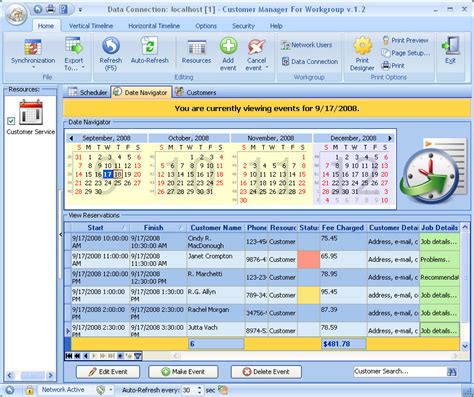Select the Customer Service calendar icon

tap(31, 112)
